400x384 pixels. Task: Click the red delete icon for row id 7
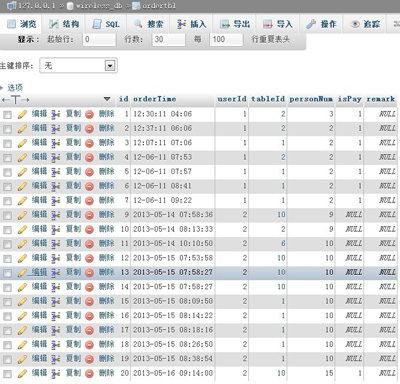[89, 201]
